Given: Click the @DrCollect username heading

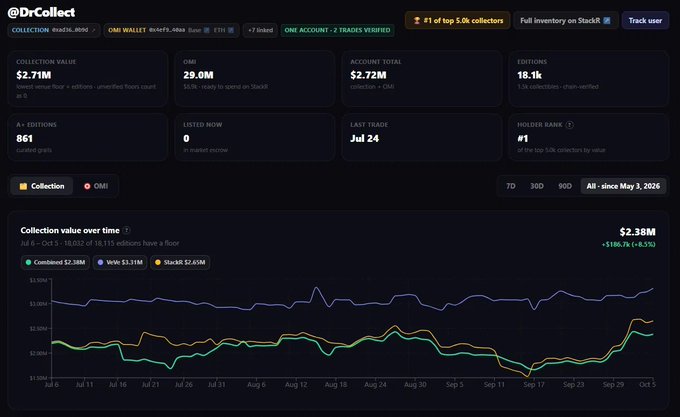Looking at the screenshot, I should 41,12.
